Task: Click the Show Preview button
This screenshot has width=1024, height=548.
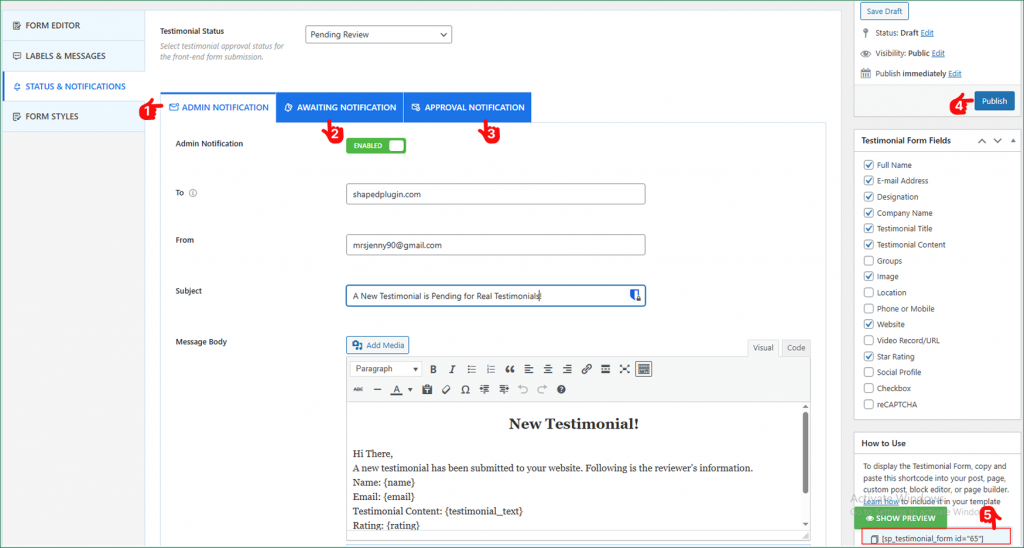Action: tap(900, 518)
